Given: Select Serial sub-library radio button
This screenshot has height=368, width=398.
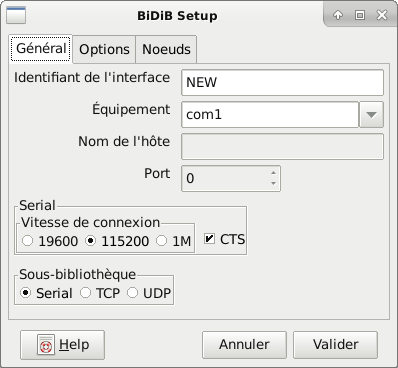Looking at the screenshot, I should [25, 293].
